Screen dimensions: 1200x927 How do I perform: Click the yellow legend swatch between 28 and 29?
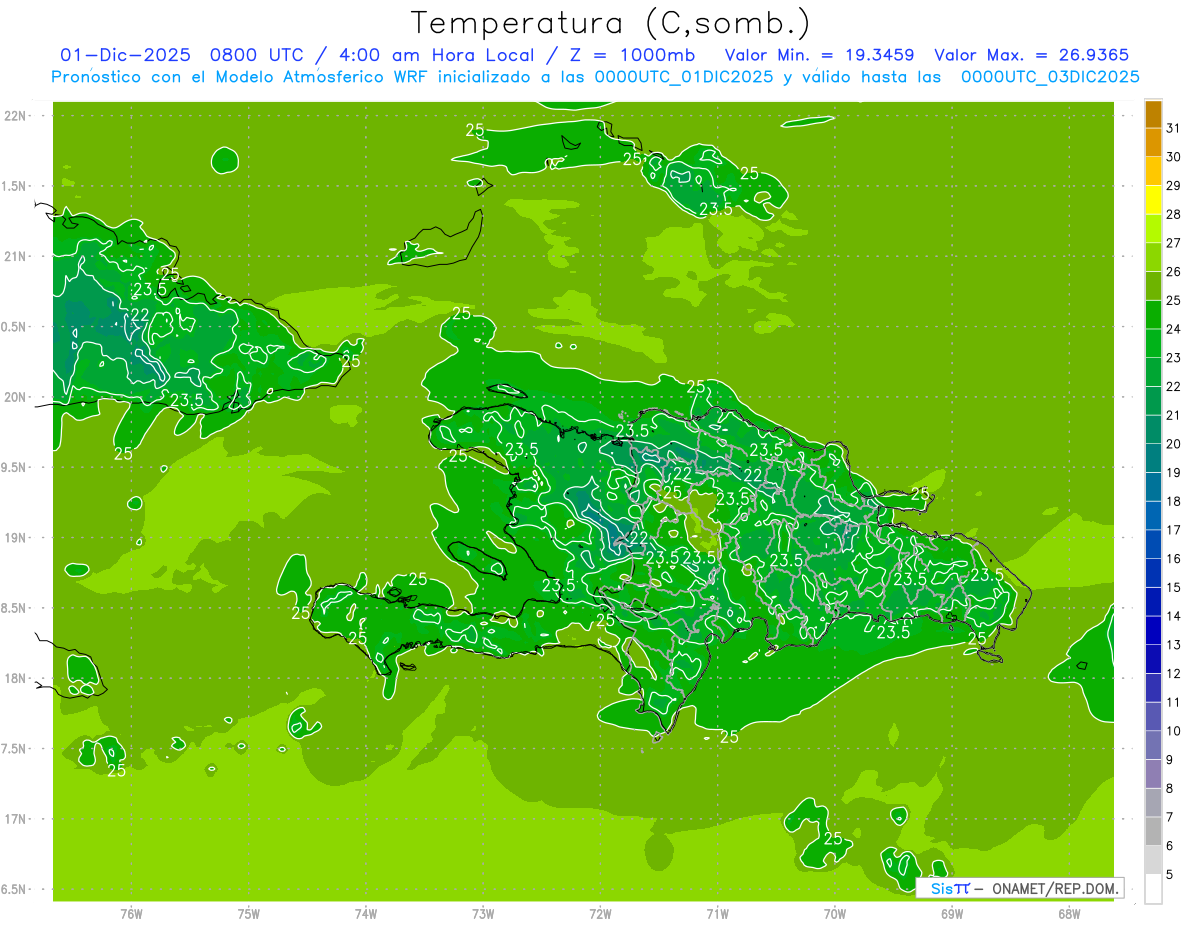[x=1153, y=200]
